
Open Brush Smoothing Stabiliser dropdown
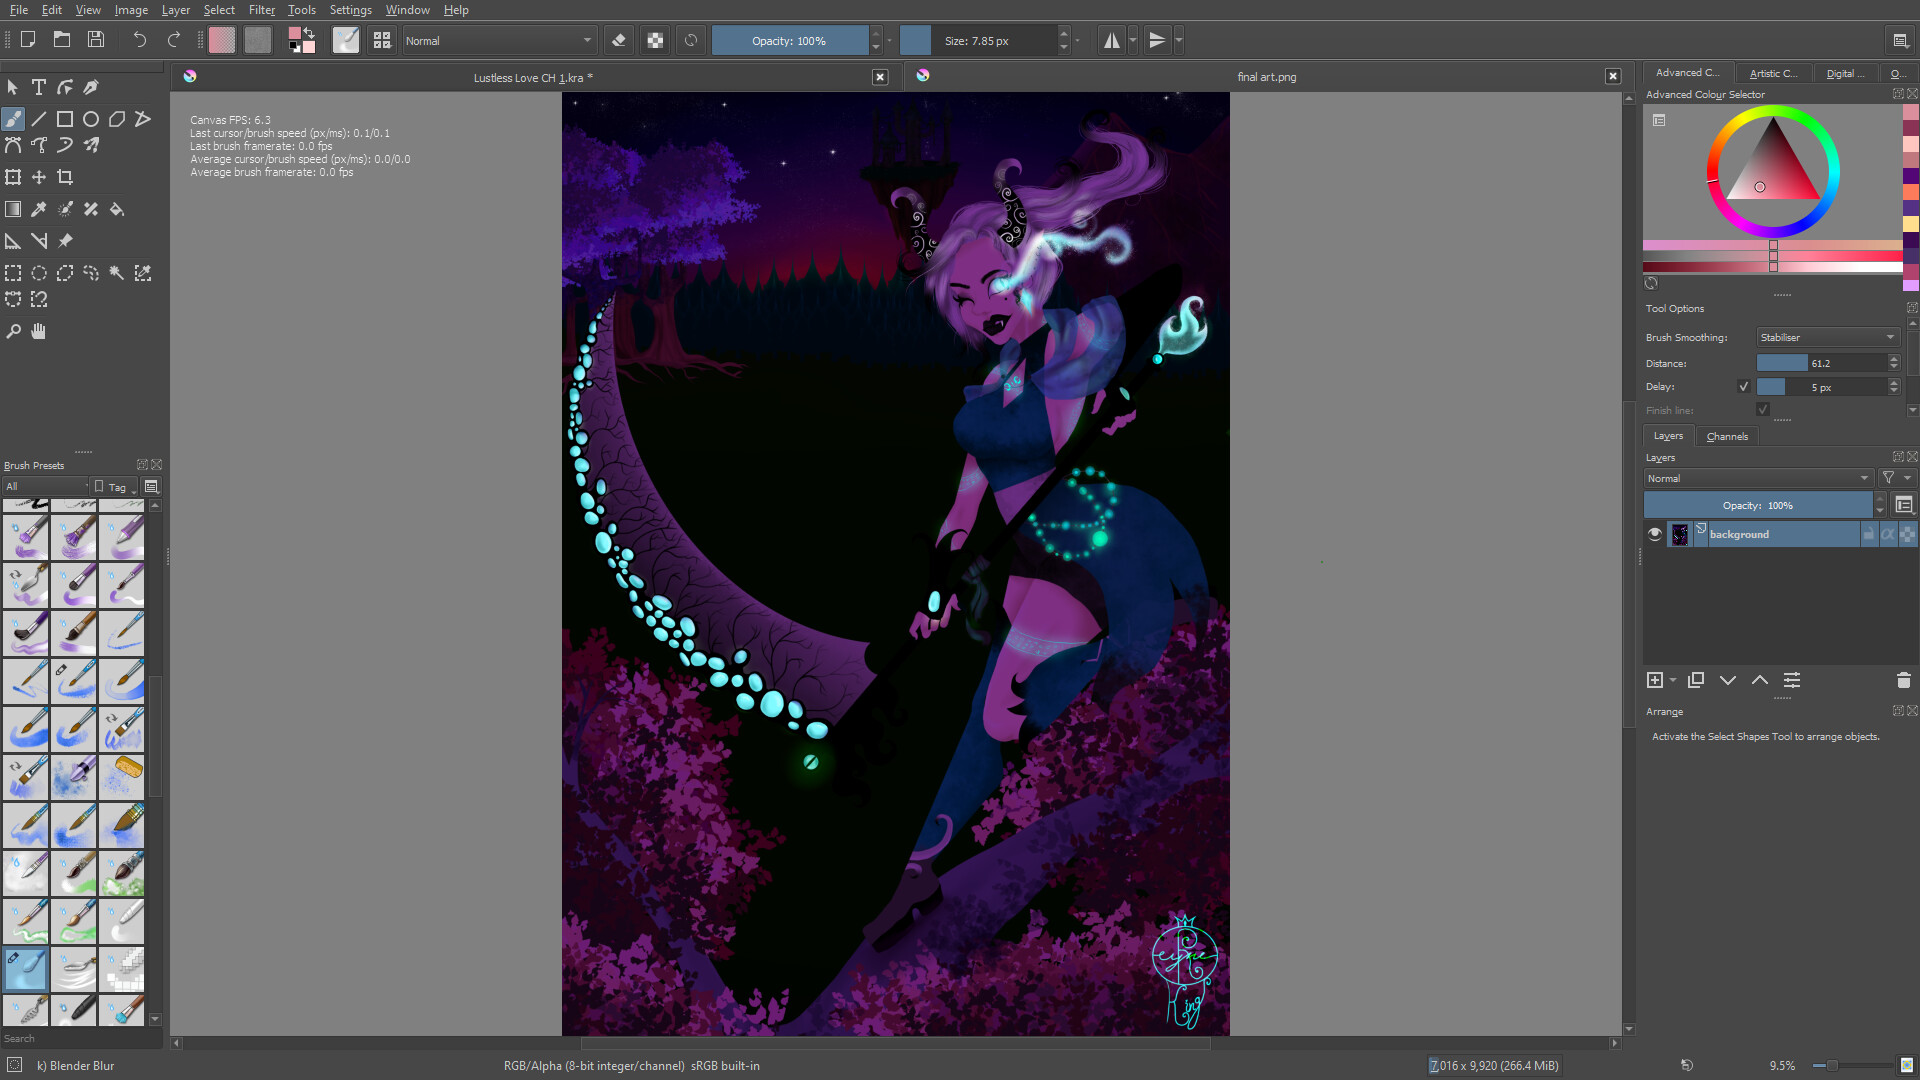point(1827,337)
